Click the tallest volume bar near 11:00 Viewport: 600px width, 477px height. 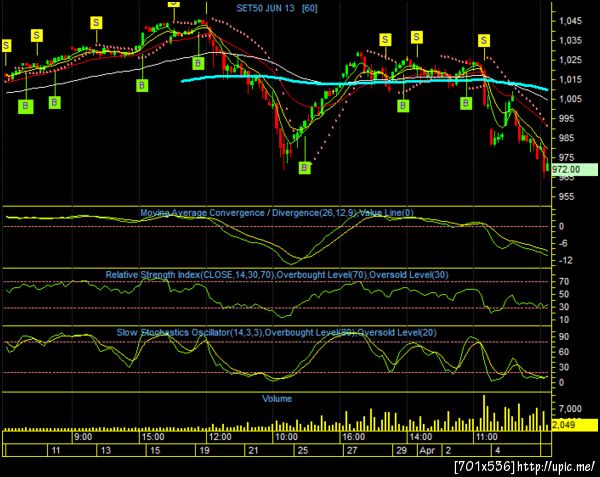tap(484, 413)
